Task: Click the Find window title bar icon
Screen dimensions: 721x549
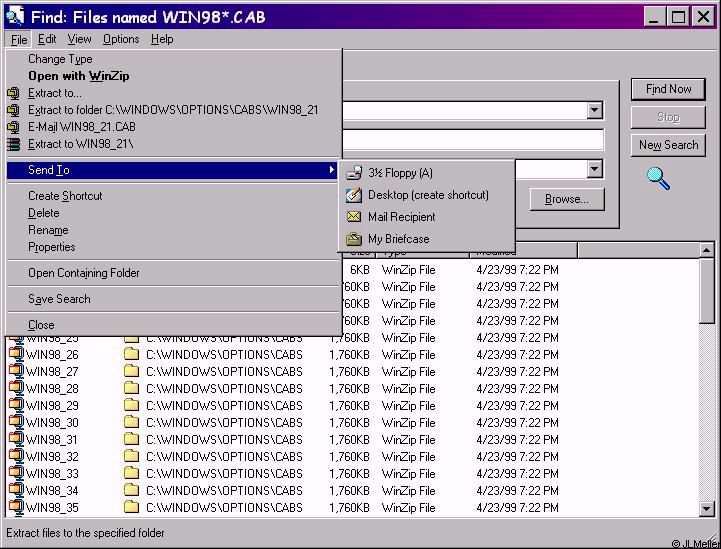Action: [14, 17]
